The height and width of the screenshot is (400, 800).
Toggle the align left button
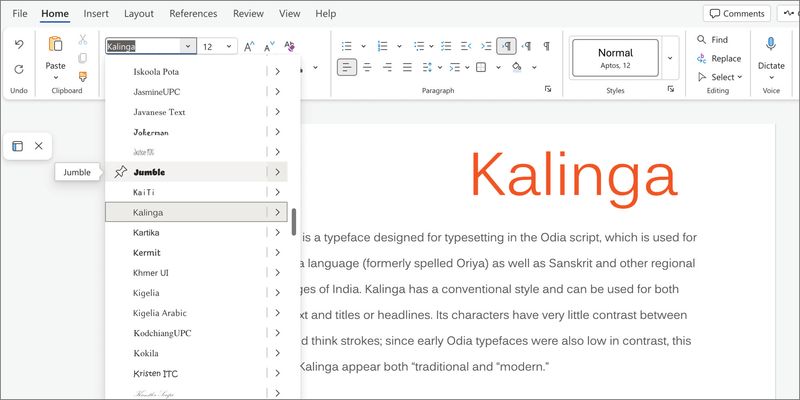point(346,68)
